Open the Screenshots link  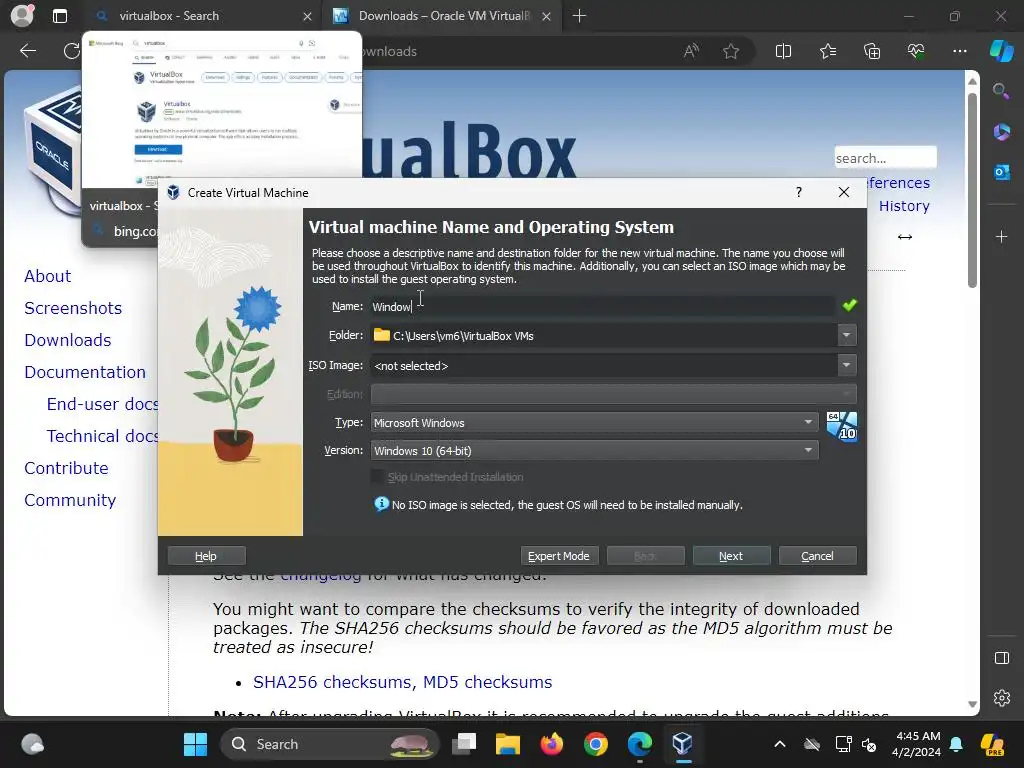(x=73, y=308)
